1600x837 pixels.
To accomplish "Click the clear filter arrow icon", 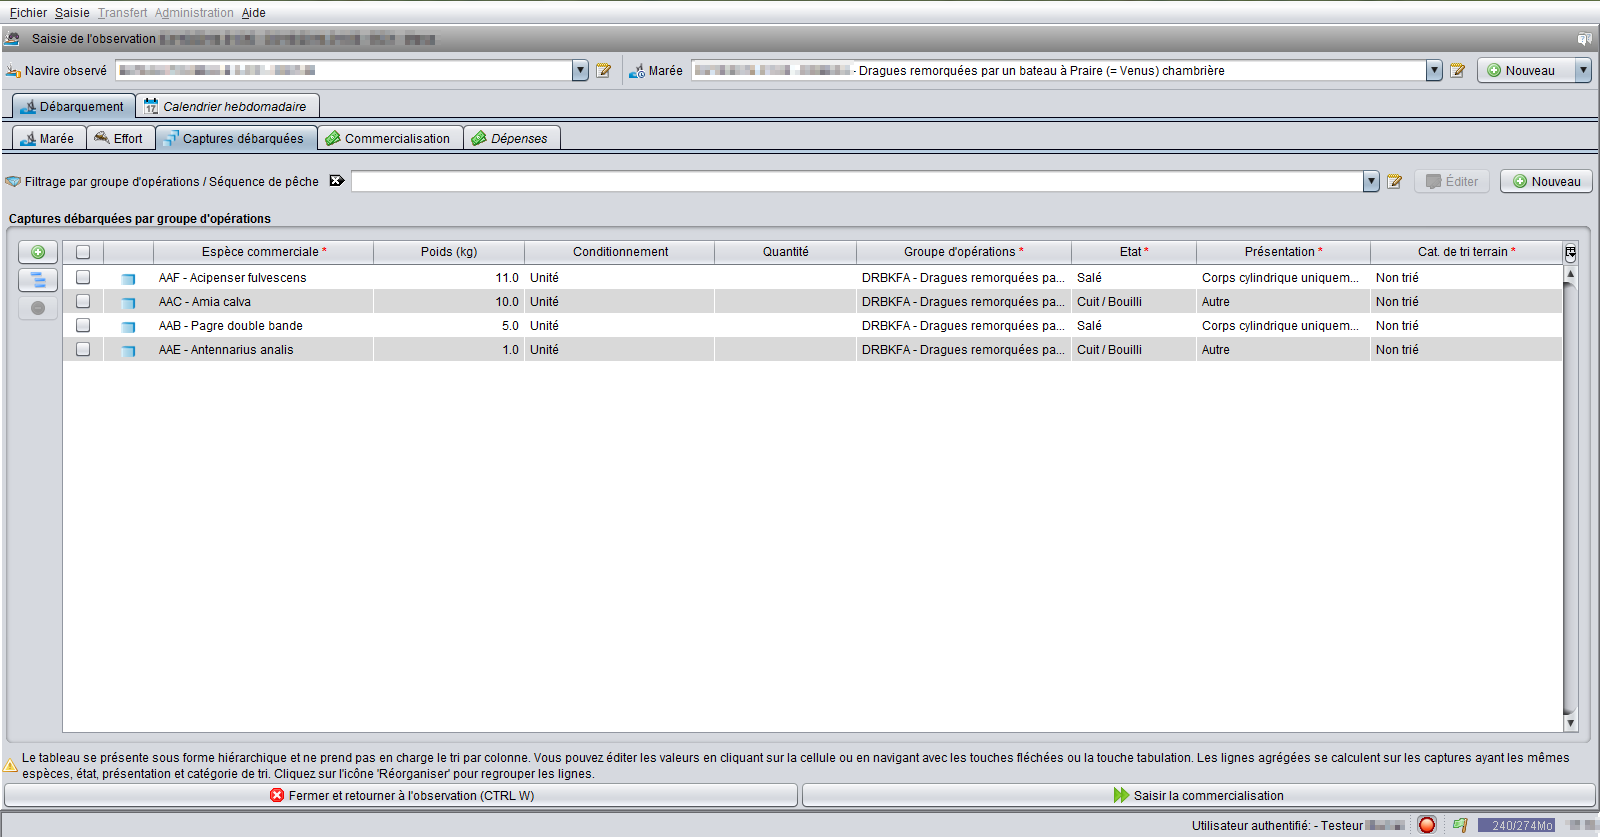I will [337, 181].
